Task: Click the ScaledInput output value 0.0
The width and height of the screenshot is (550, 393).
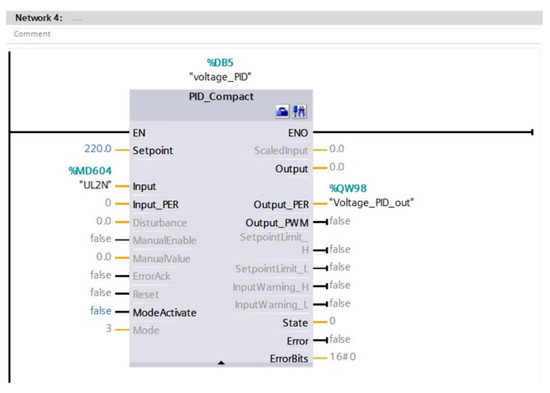Action: click(x=337, y=149)
